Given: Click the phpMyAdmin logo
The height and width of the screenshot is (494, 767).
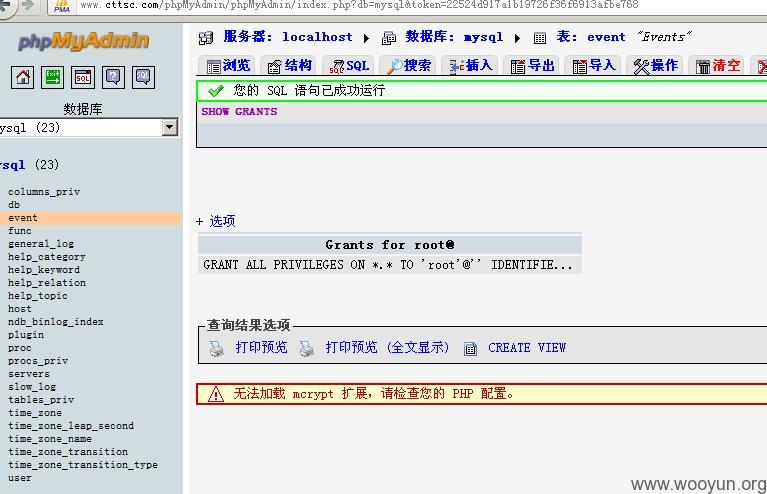Looking at the screenshot, I should point(84,41).
